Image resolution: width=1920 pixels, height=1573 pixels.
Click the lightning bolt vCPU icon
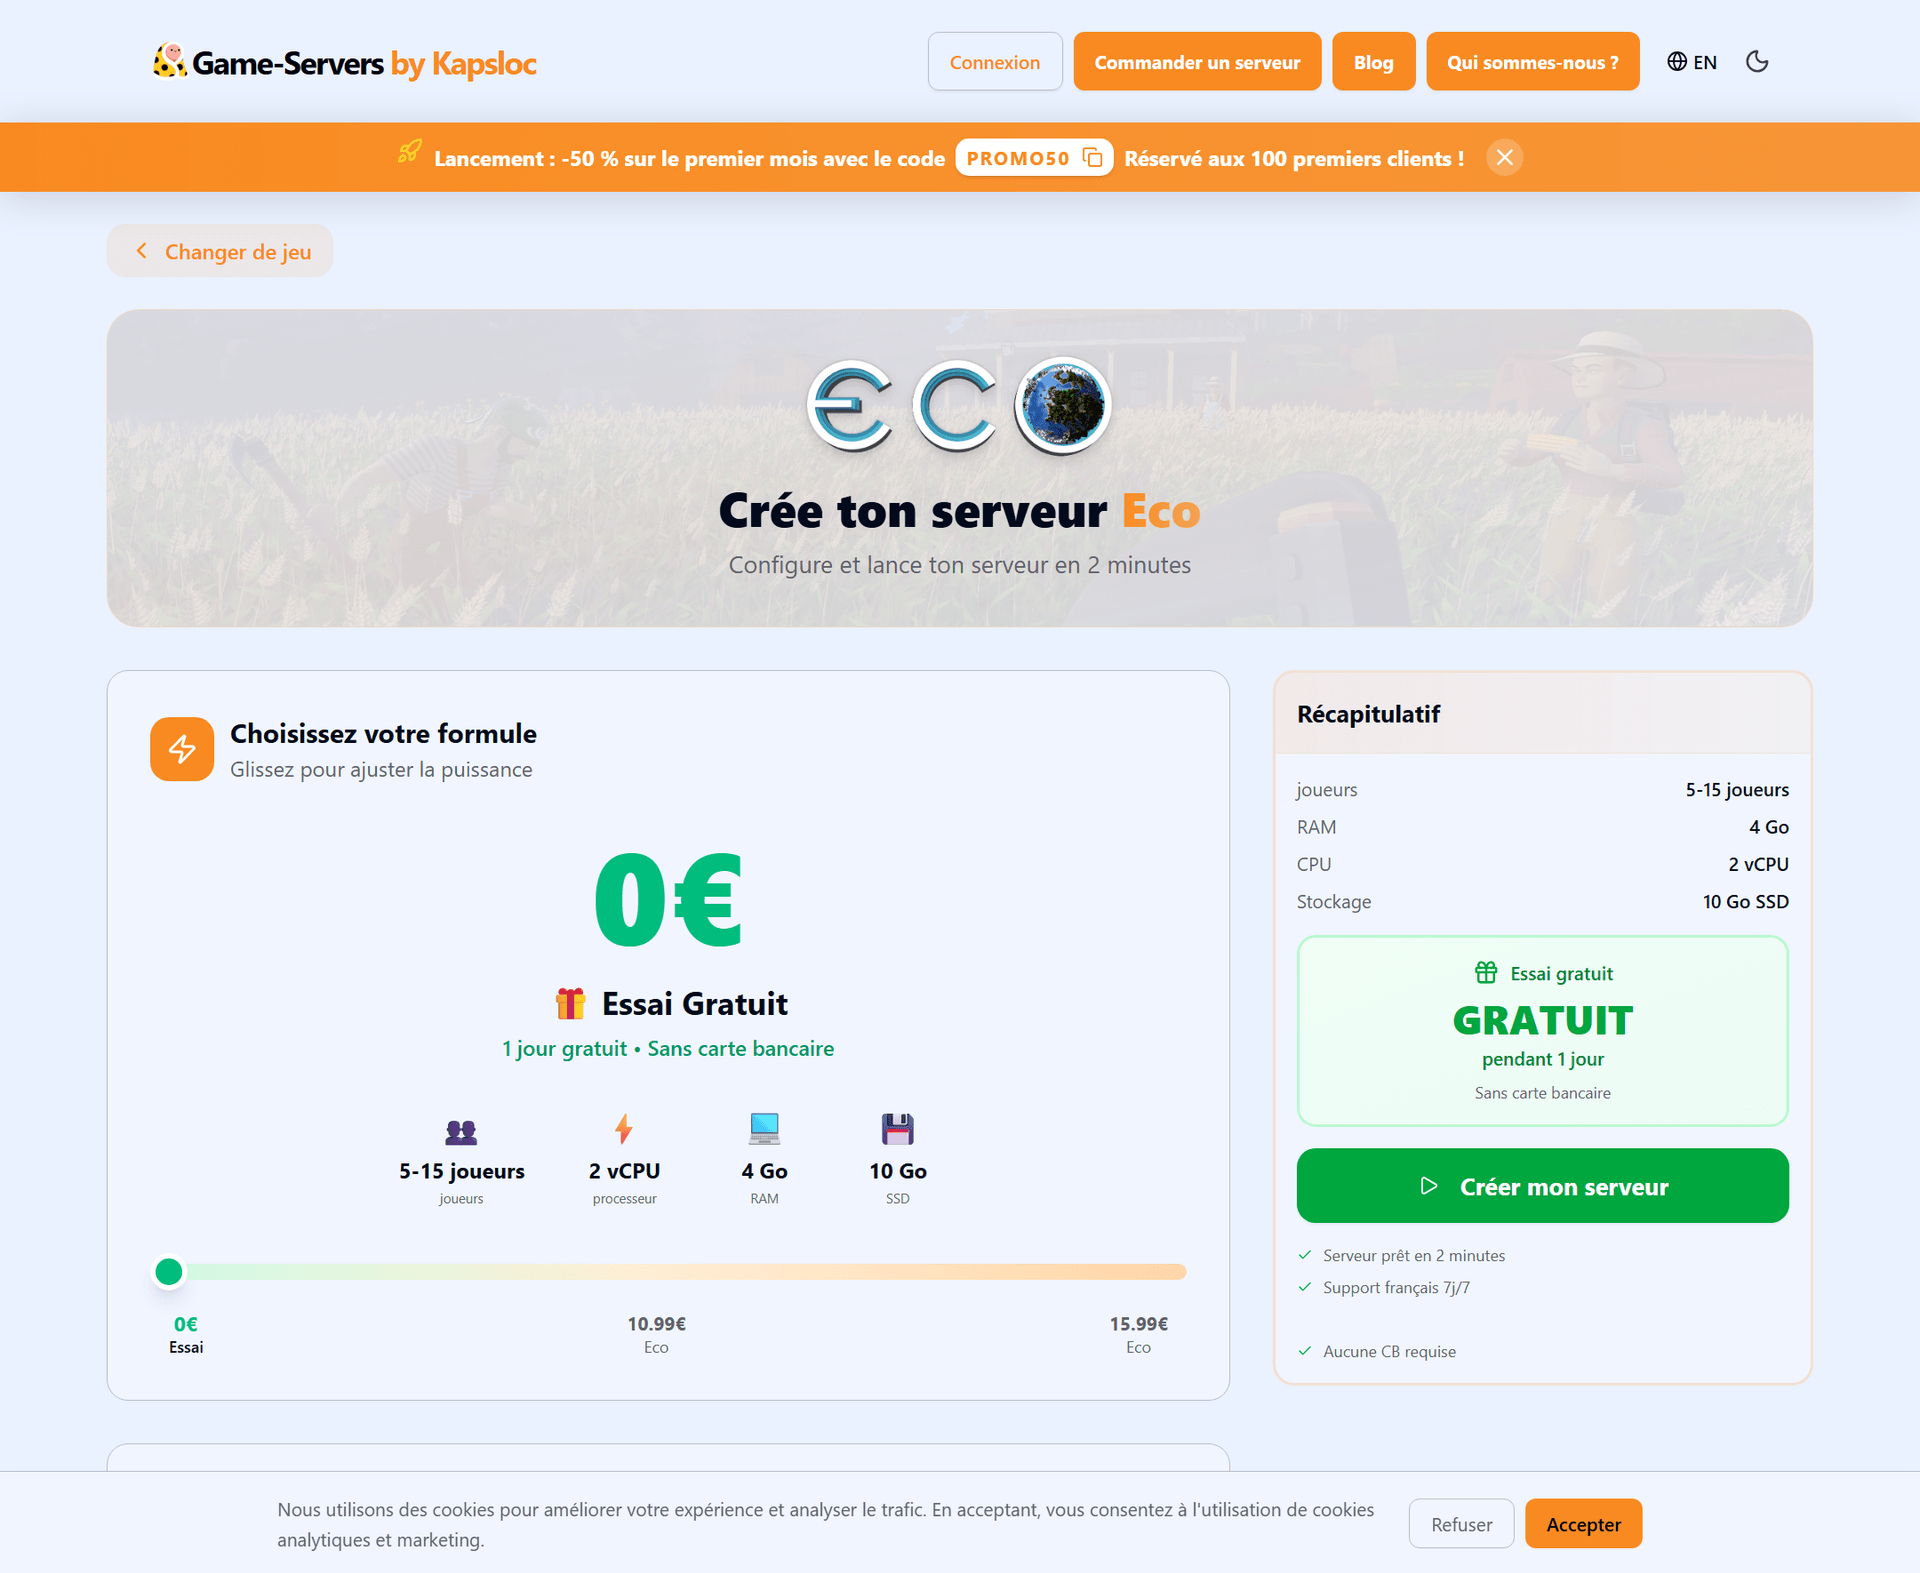pos(624,1129)
